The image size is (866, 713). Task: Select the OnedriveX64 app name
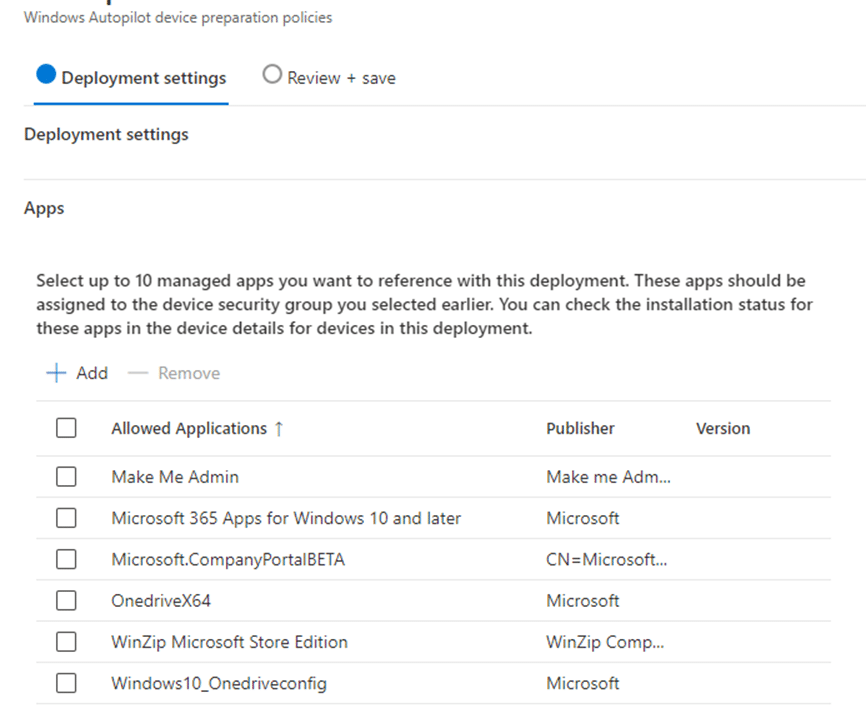click(161, 600)
